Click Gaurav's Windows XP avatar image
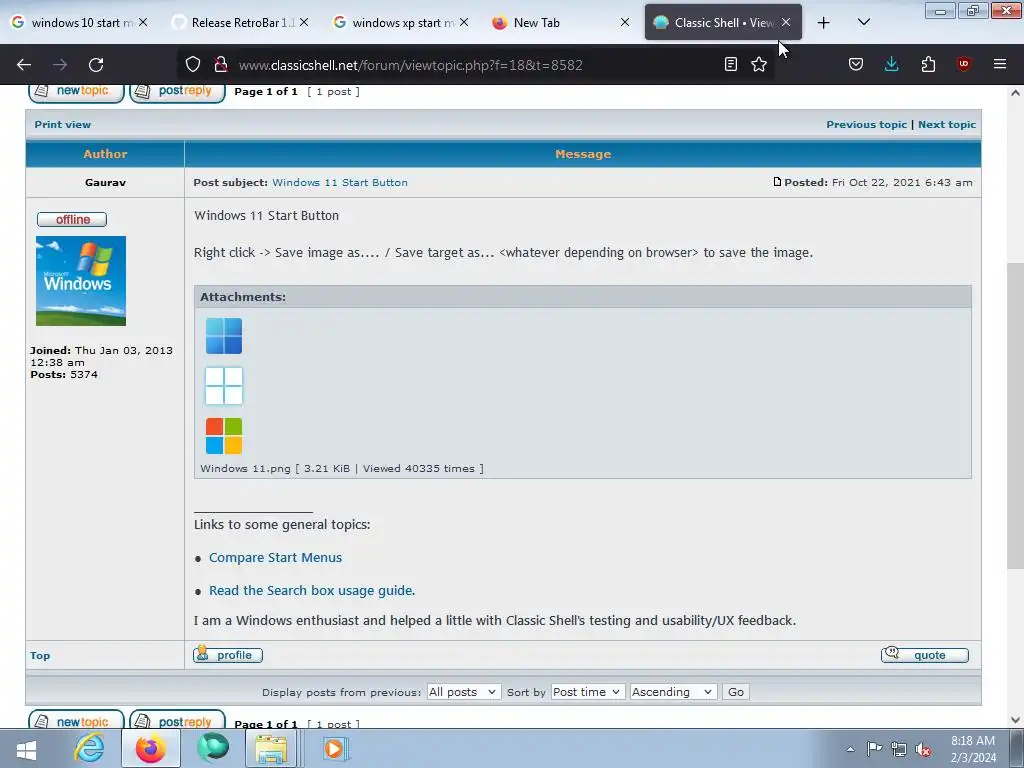1024x768 pixels. 81,281
